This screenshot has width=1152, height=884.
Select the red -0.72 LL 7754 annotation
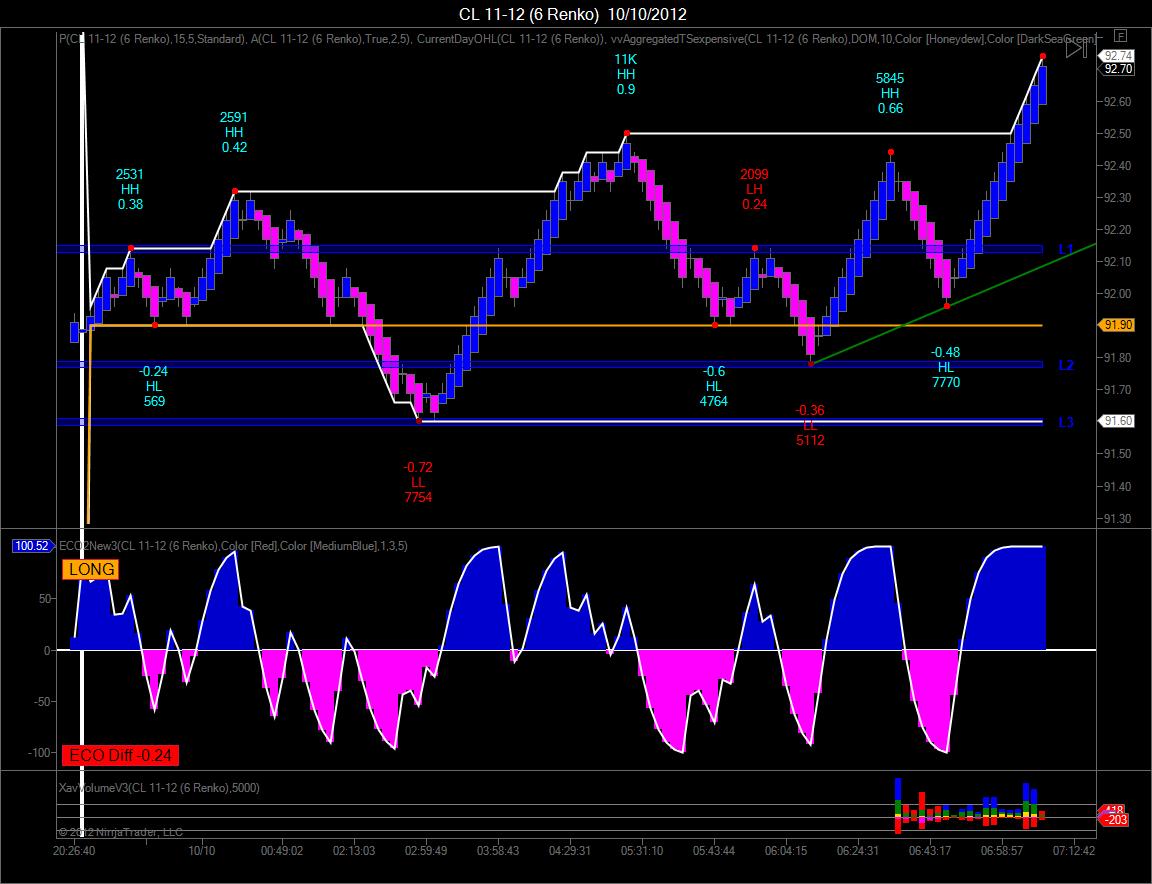(x=418, y=482)
